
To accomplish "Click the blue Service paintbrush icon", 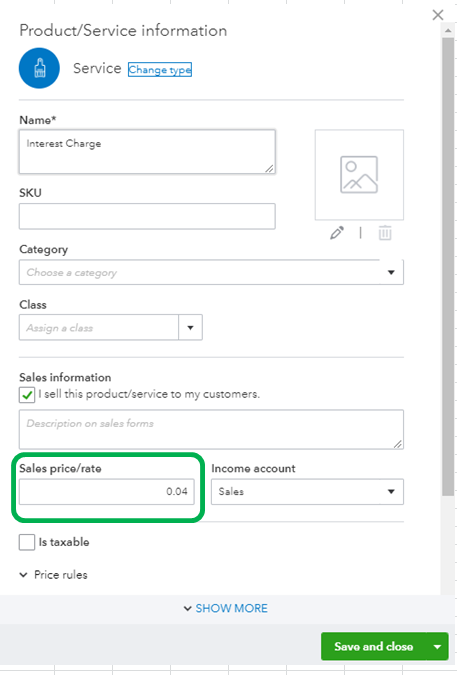I will (39, 68).
